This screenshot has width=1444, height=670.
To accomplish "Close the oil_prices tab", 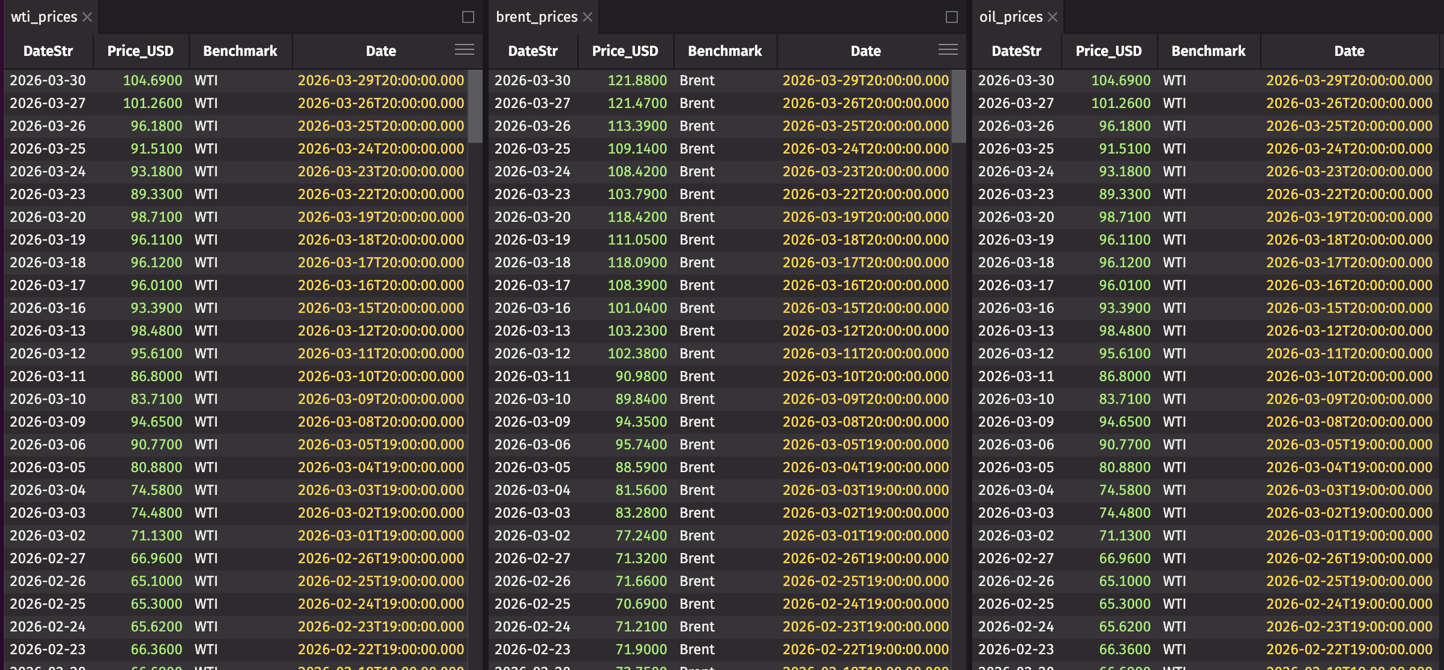I will tap(1053, 17).
